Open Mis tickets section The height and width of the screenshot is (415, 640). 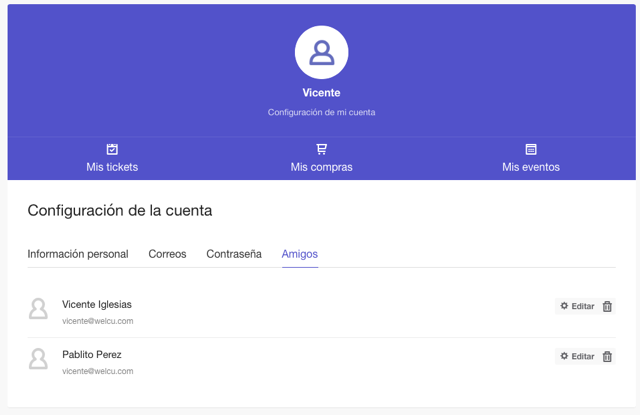(112, 158)
